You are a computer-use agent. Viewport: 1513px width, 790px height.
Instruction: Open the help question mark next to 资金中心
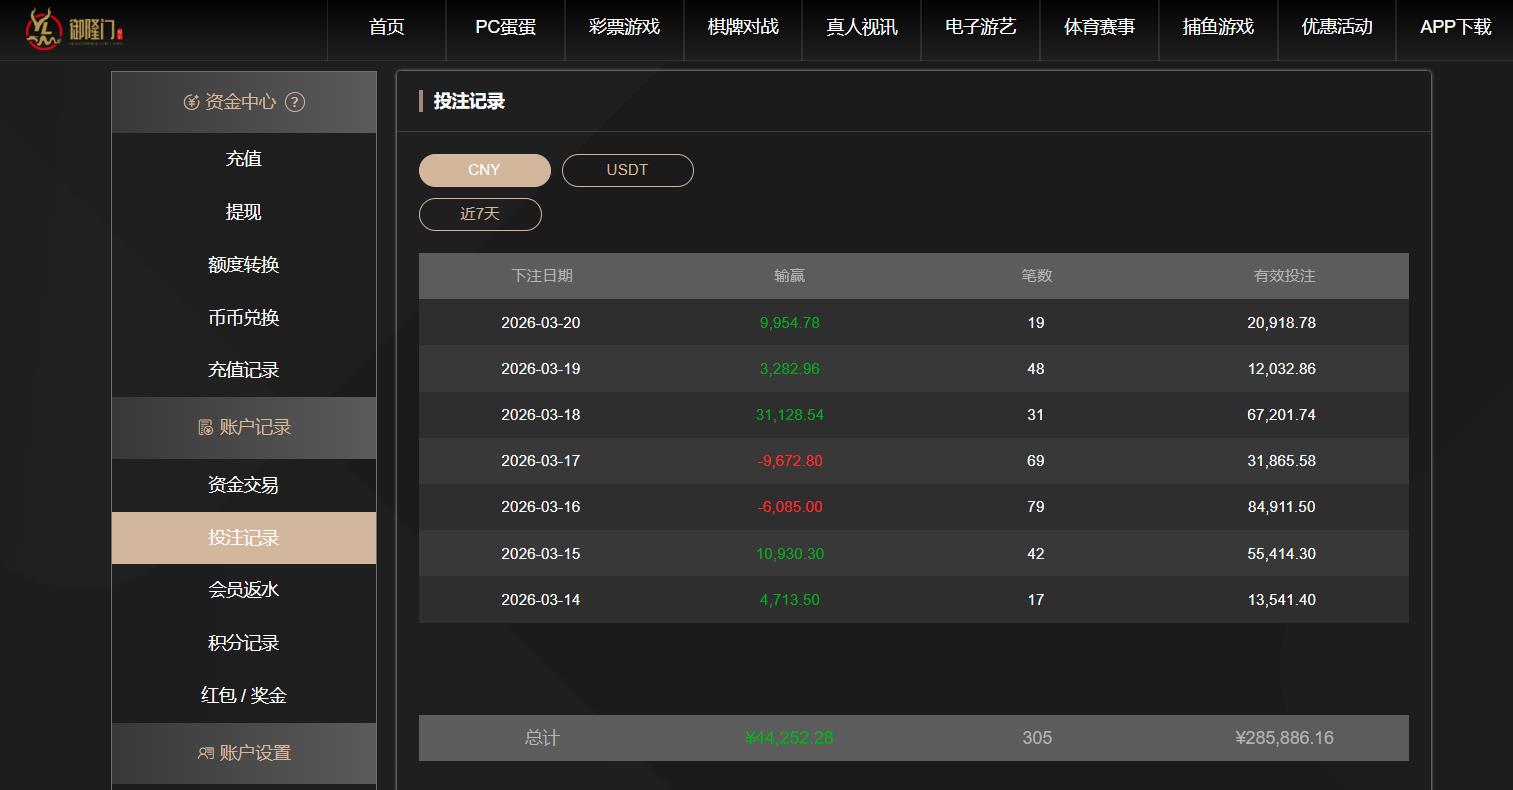(x=294, y=101)
